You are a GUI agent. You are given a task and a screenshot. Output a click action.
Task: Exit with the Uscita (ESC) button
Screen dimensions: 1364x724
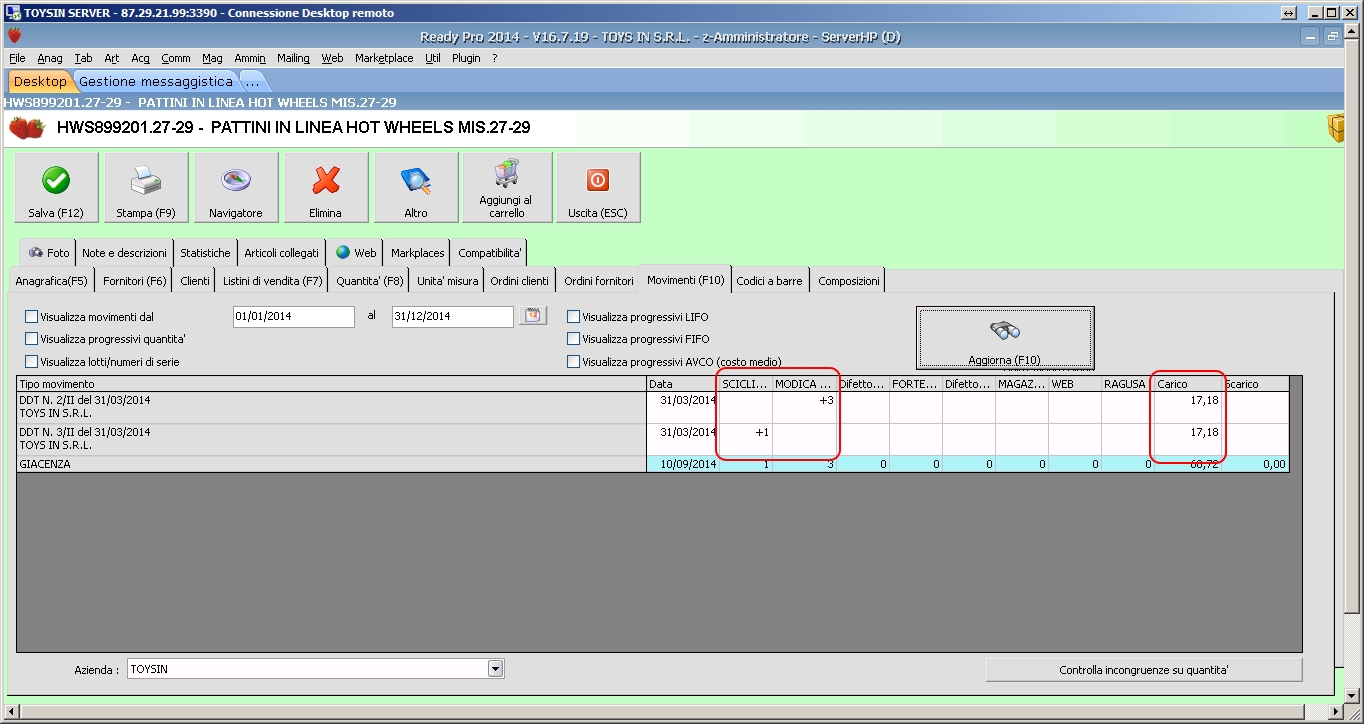(x=598, y=188)
